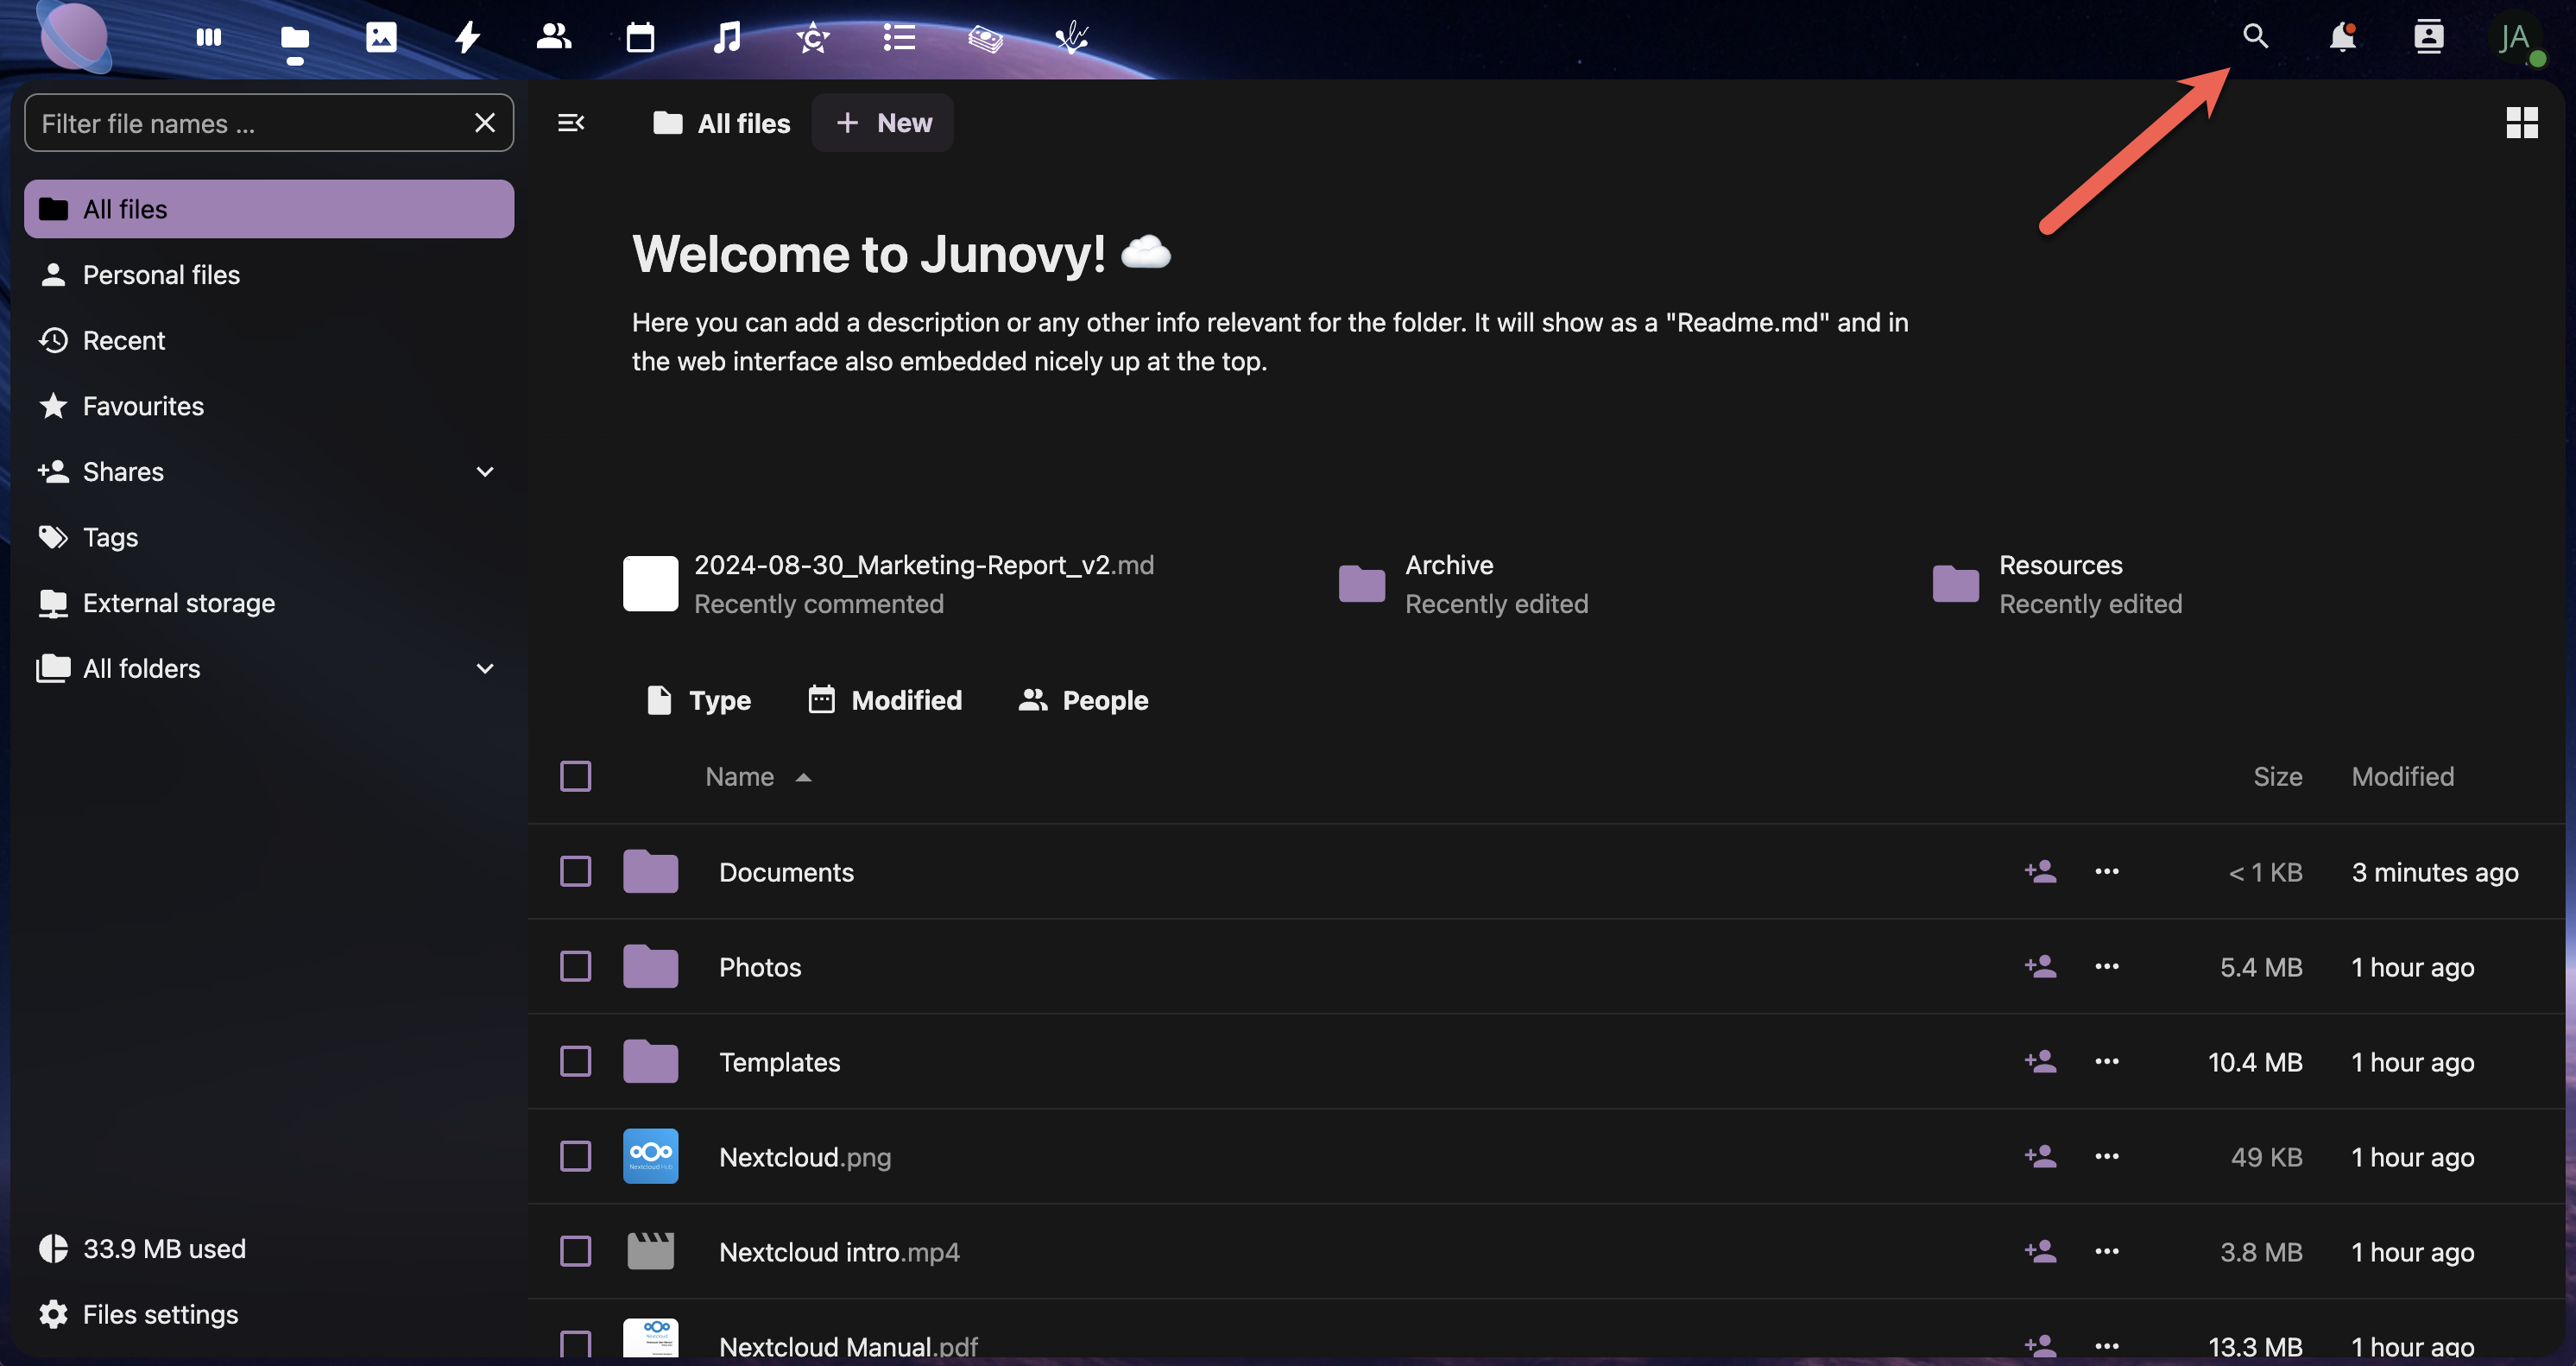Switch to grid view icon

(2521, 123)
